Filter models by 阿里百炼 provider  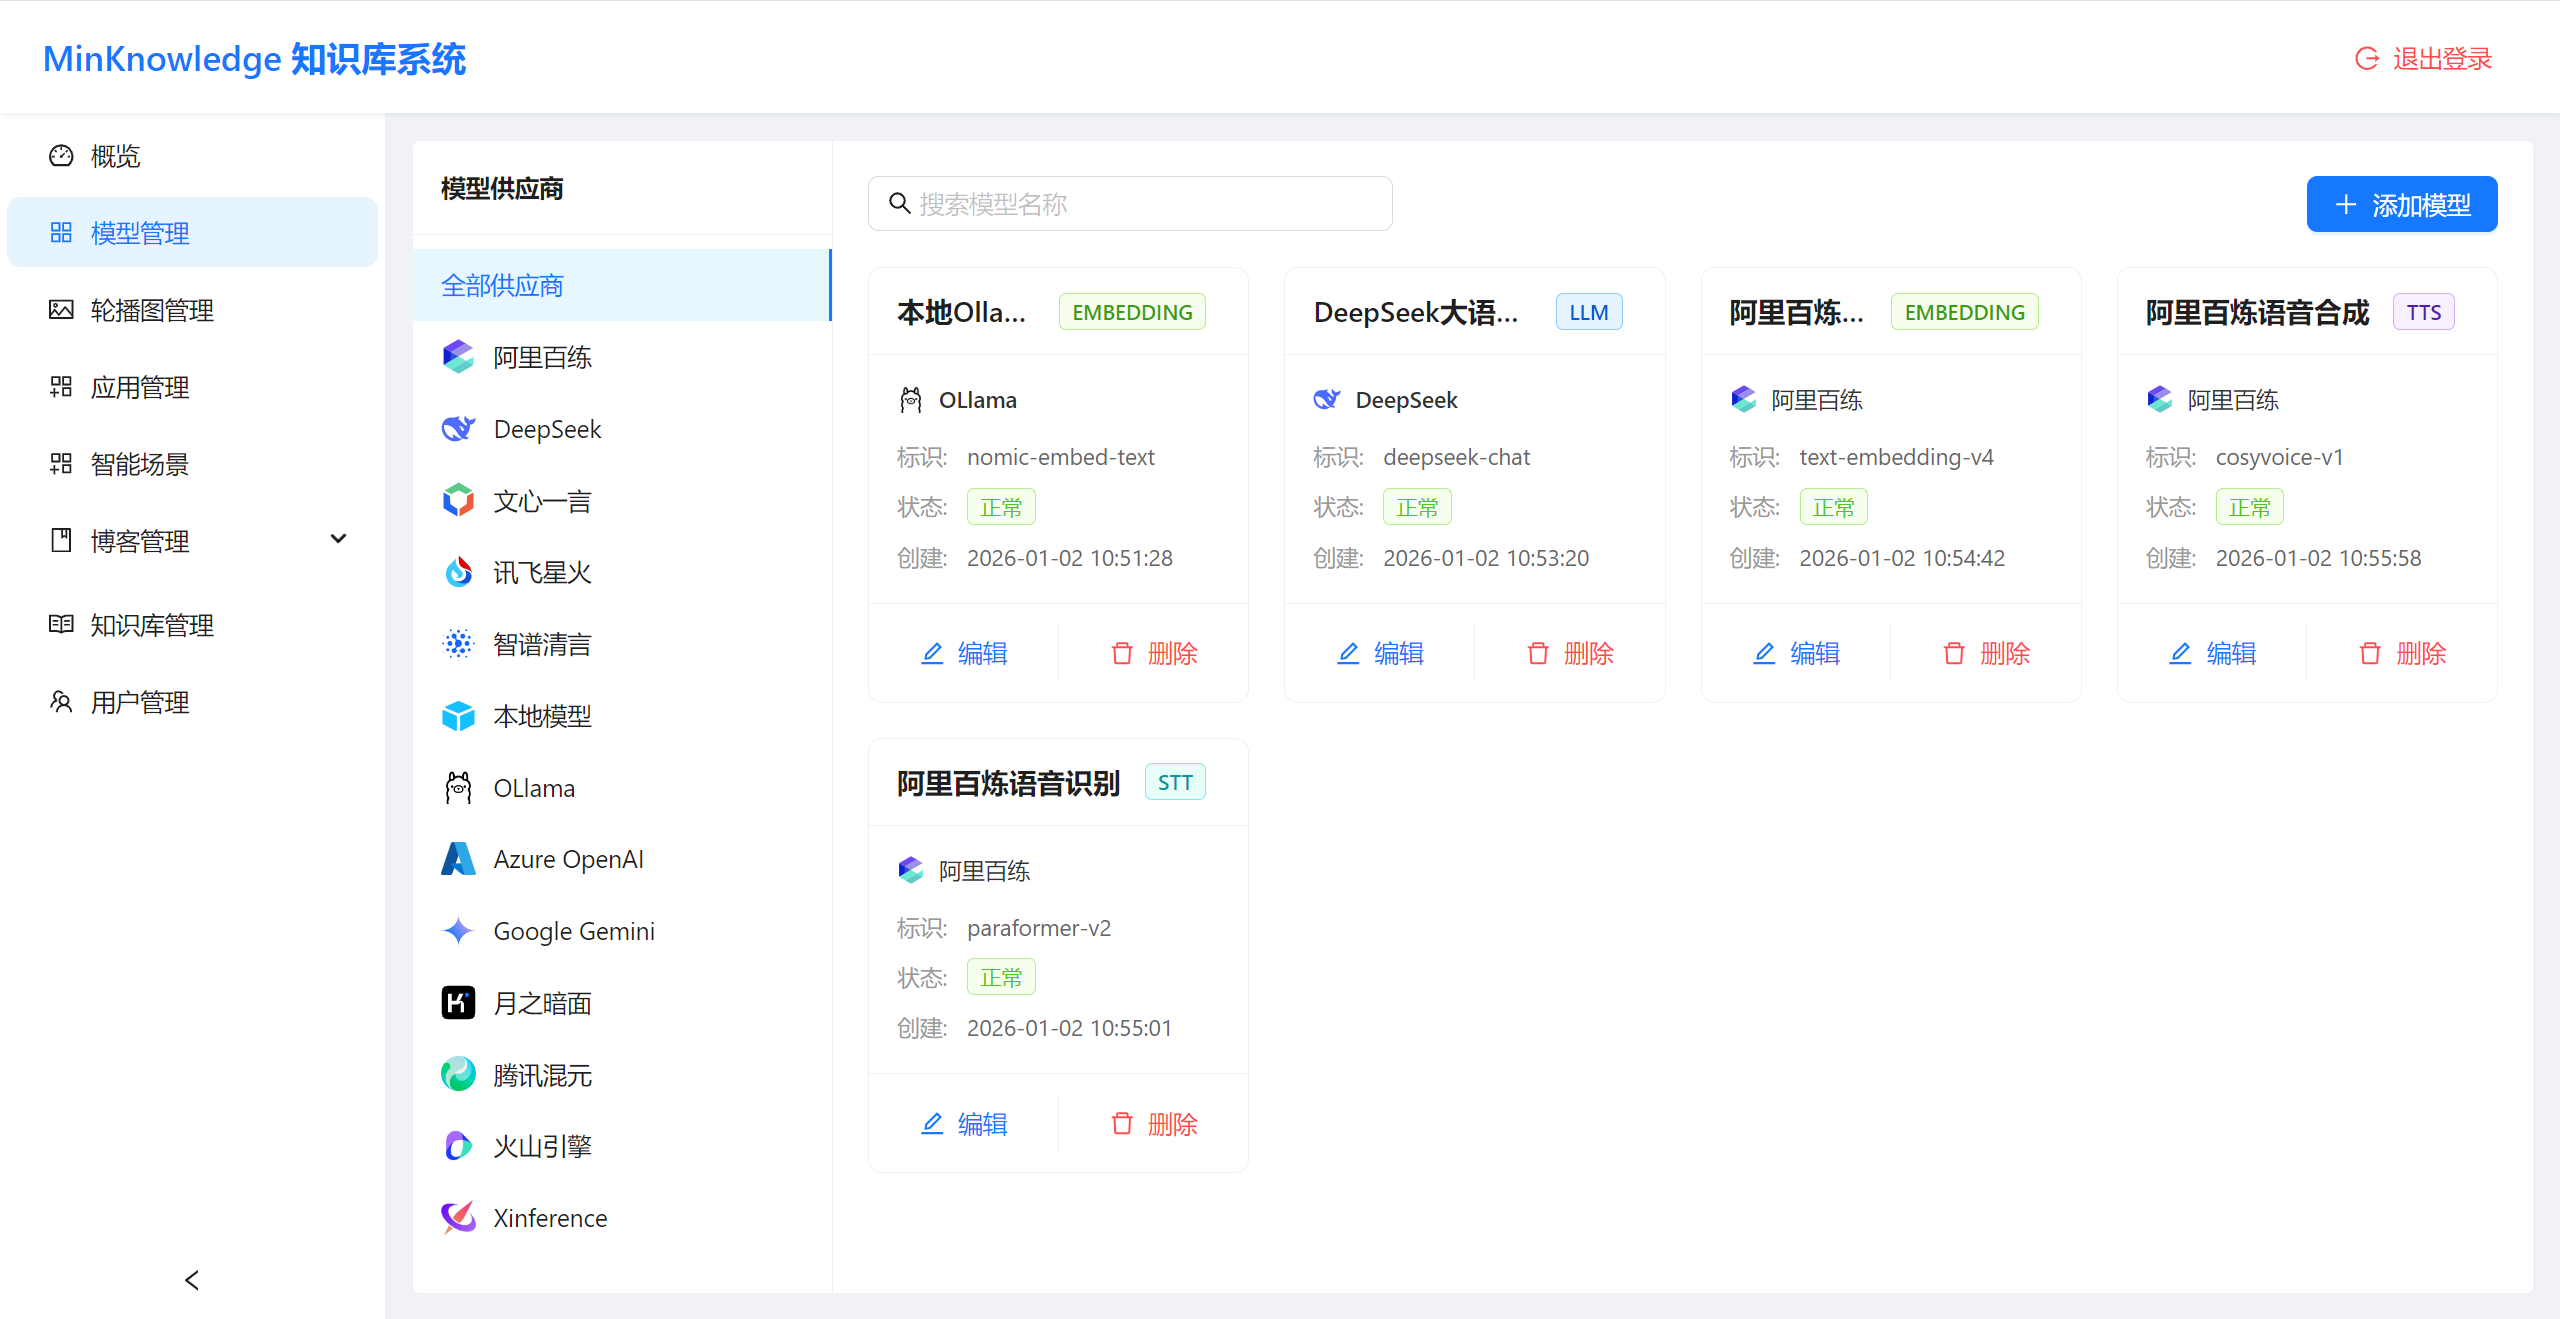[x=542, y=356]
